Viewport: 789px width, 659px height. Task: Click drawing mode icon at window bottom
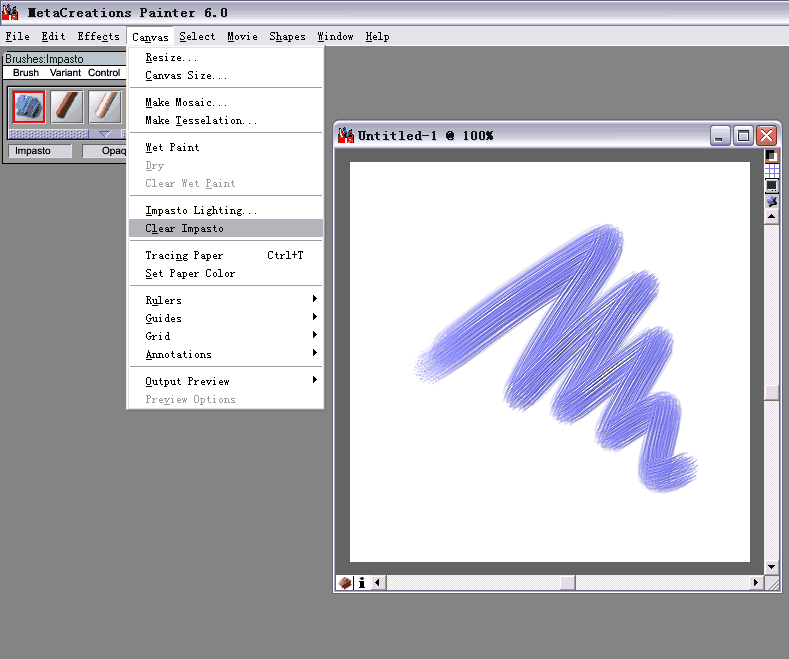click(345, 583)
